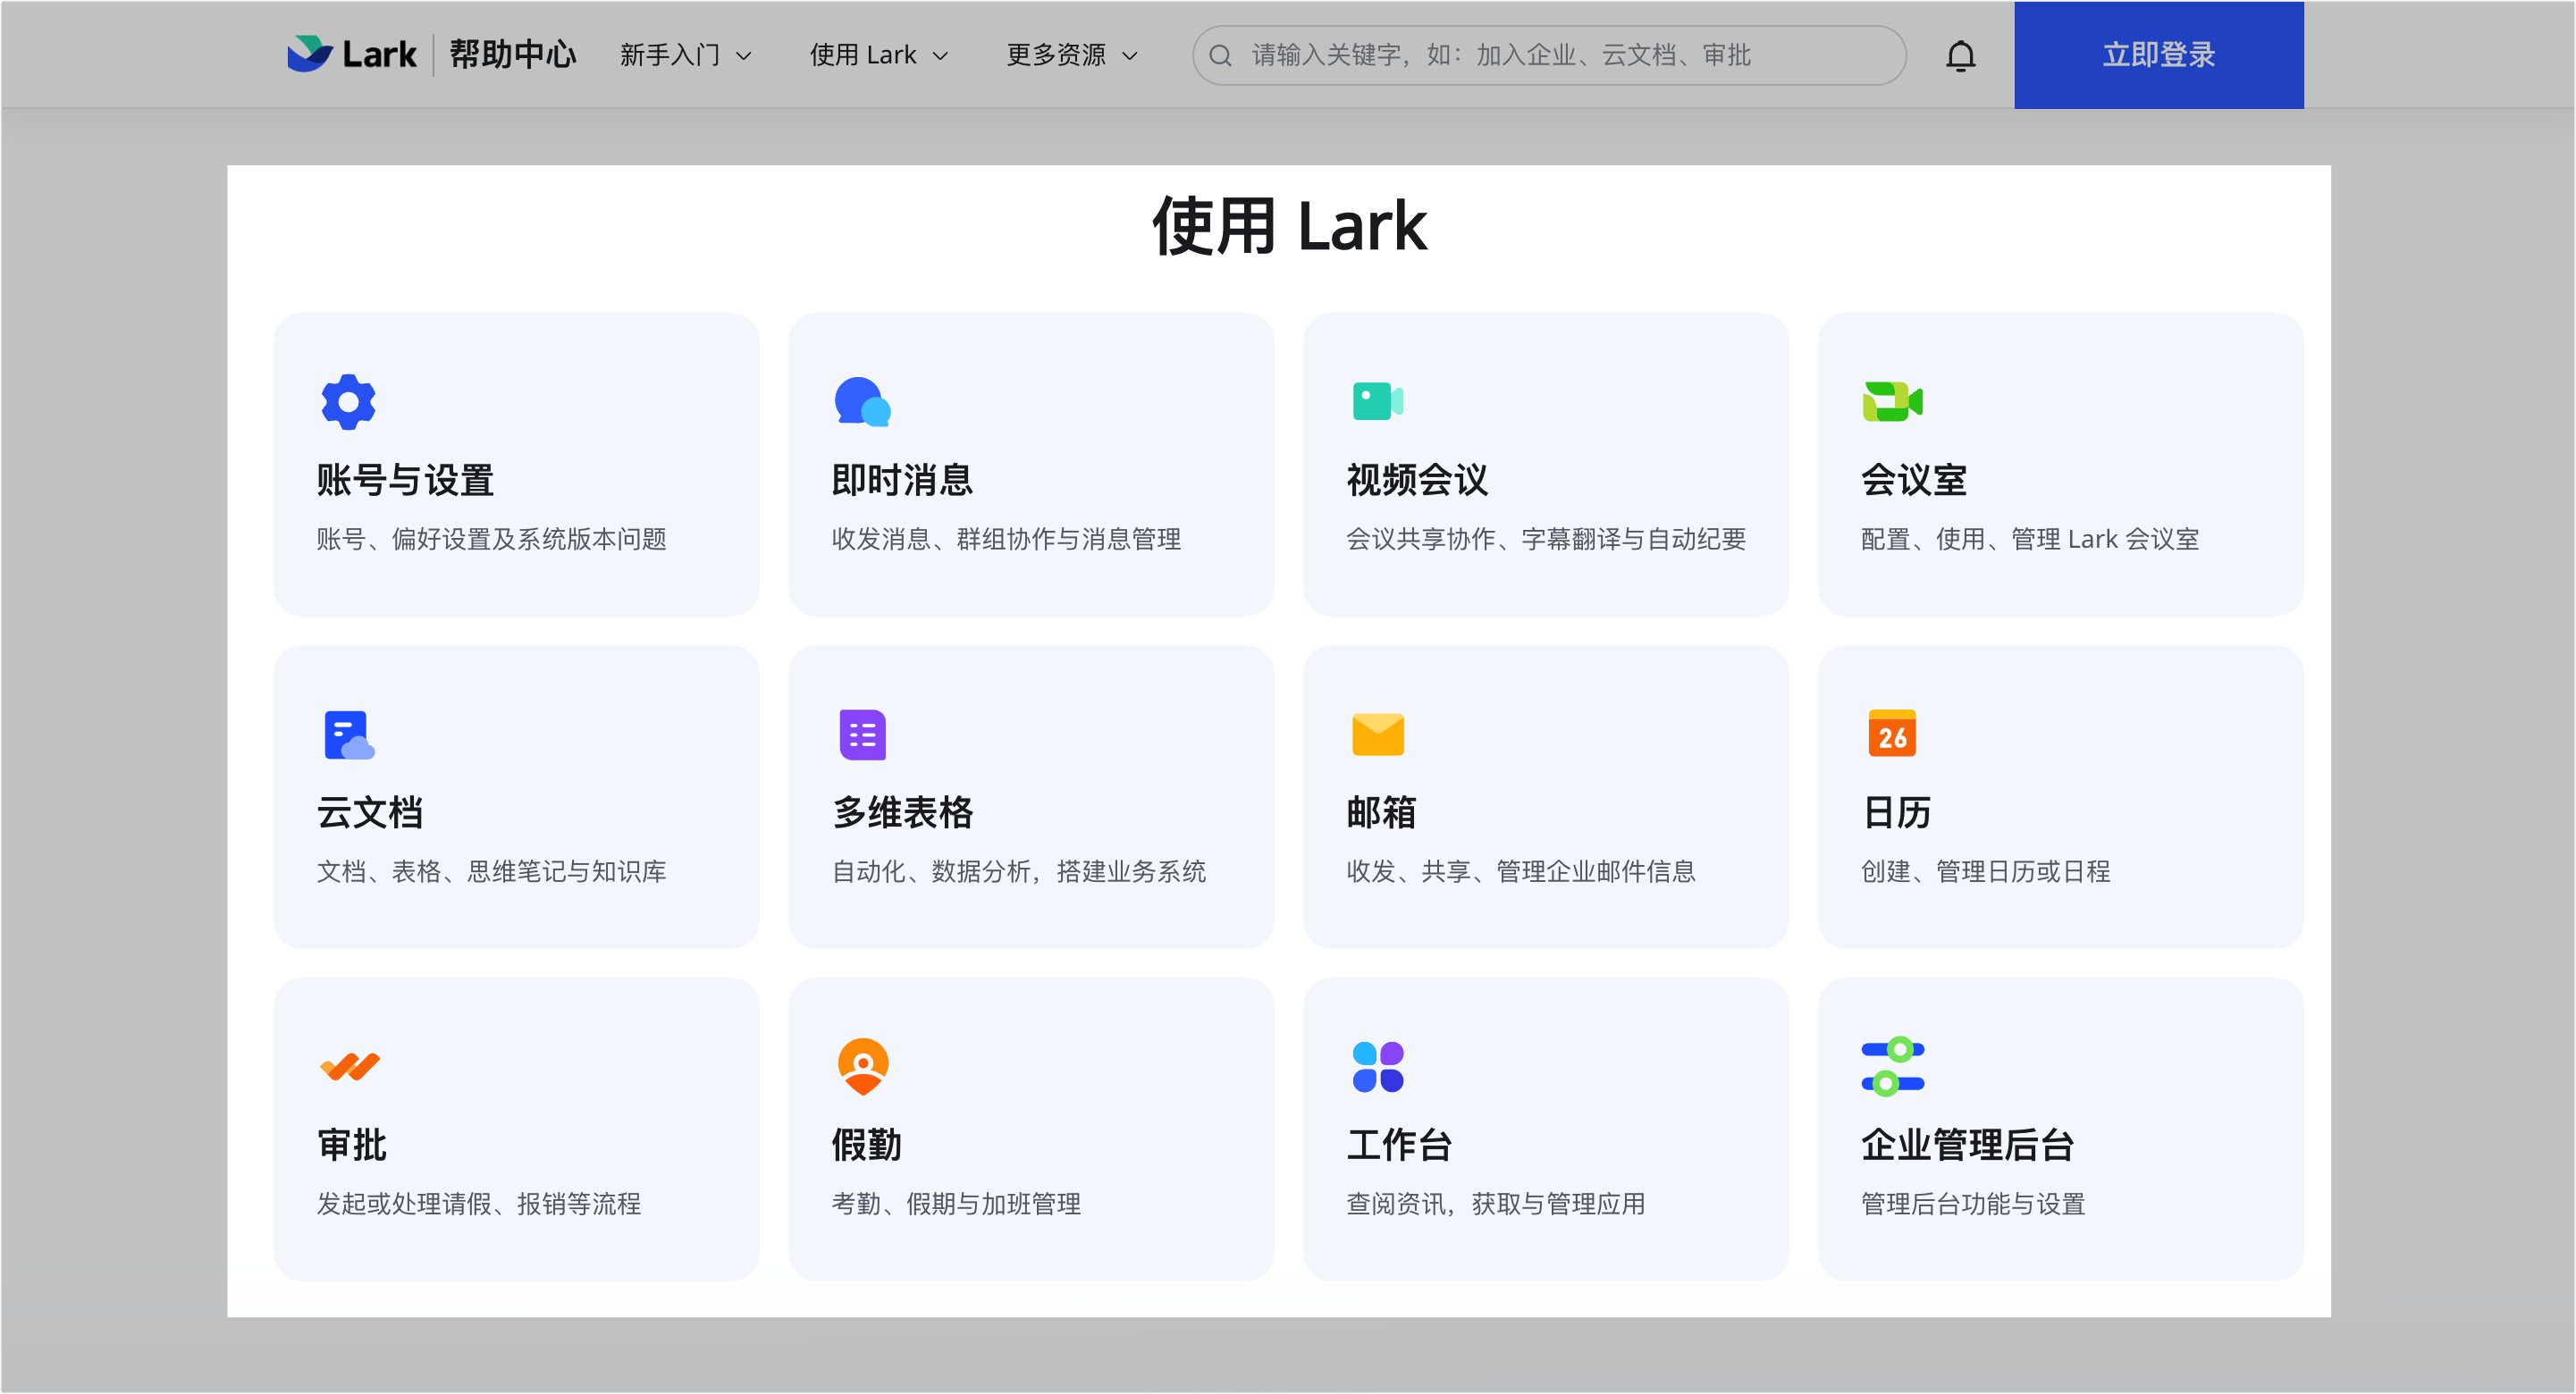Open the 多维表格 card title
Image resolution: width=2576 pixels, height=1394 pixels.
902,813
